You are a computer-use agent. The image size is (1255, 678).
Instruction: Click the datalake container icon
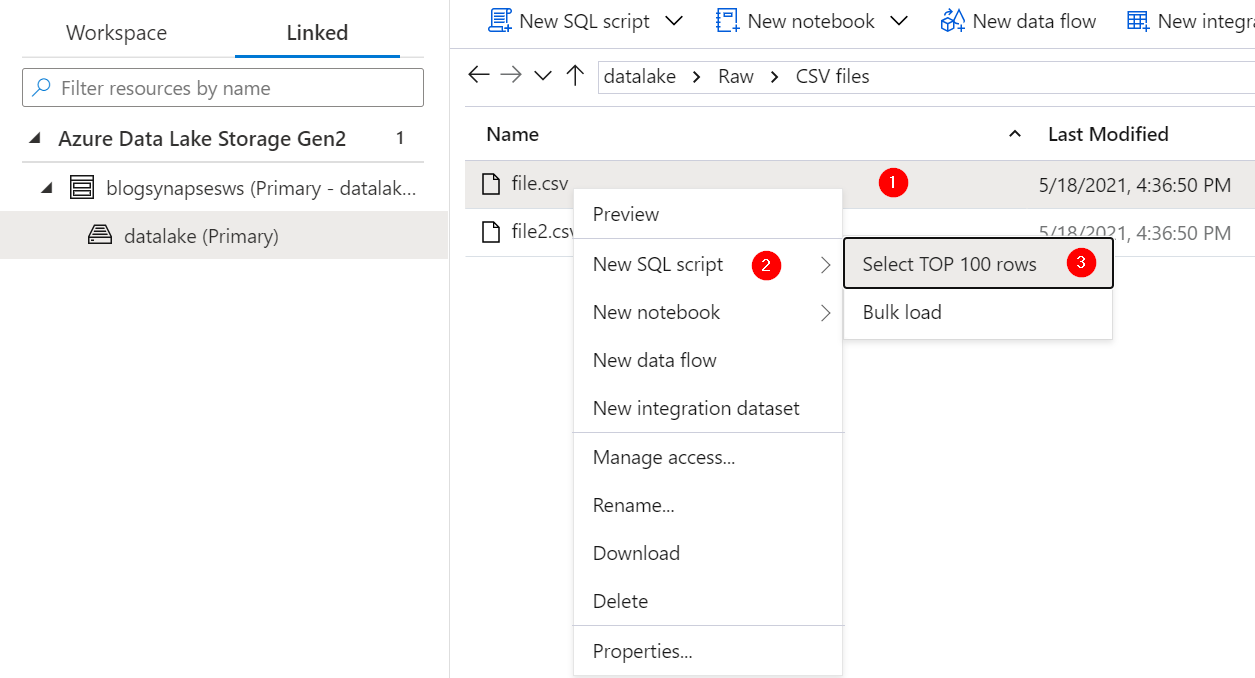pos(99,236)
